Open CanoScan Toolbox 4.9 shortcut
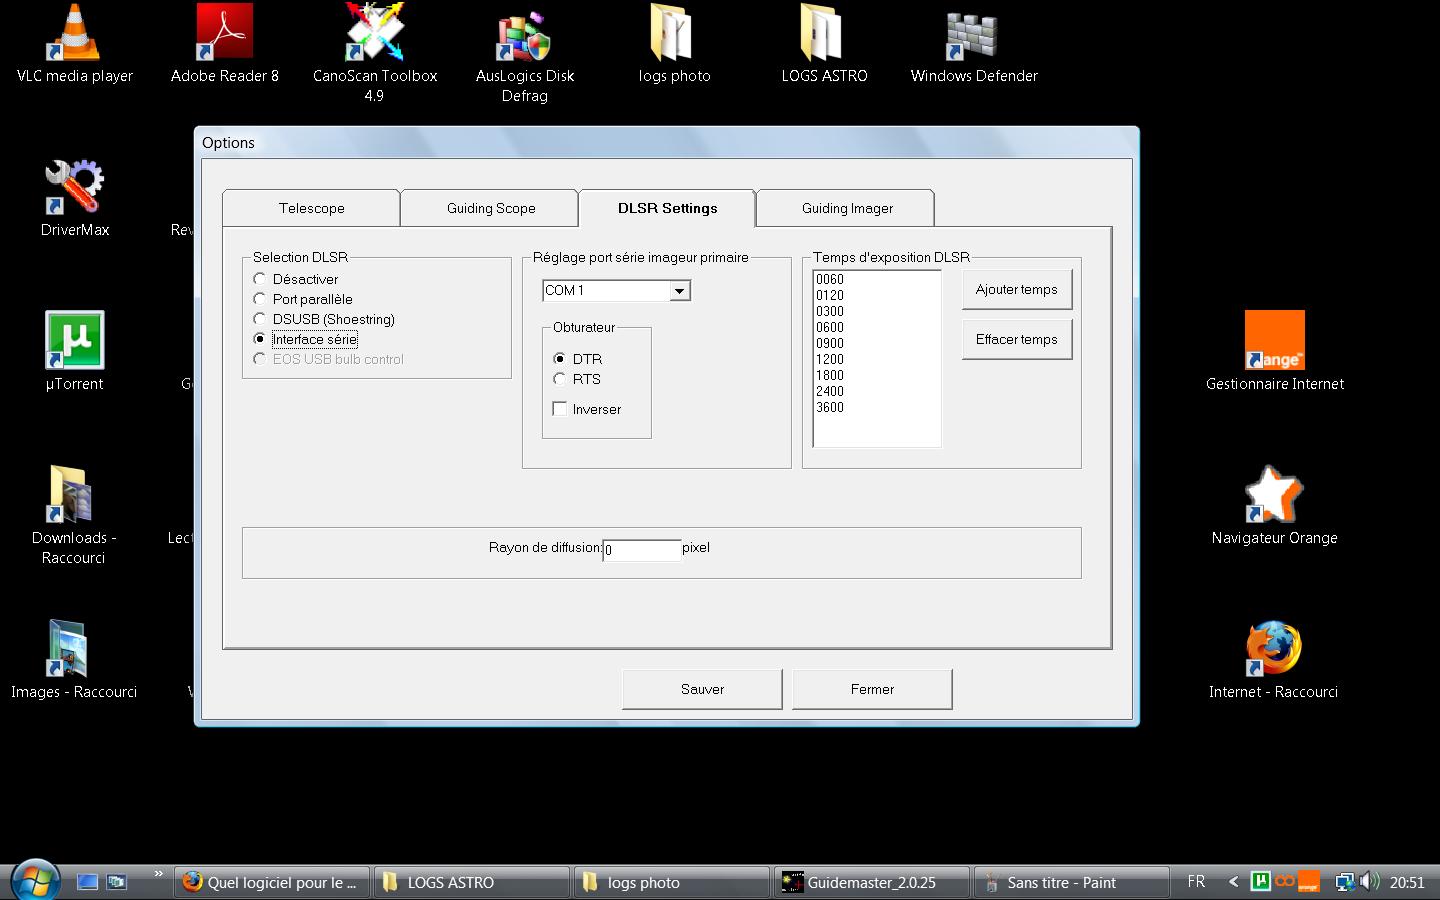 tap(375, 52)
